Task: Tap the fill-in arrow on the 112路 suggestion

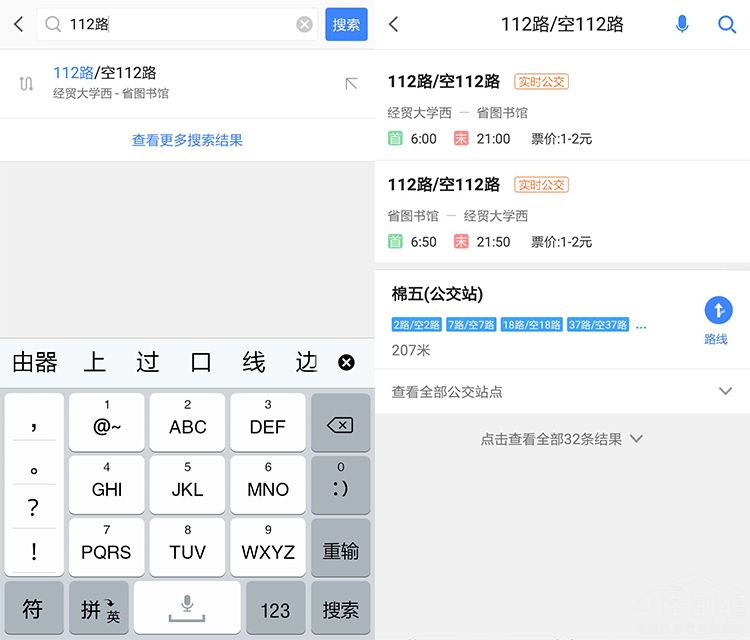Action: [x=351, y=84]
